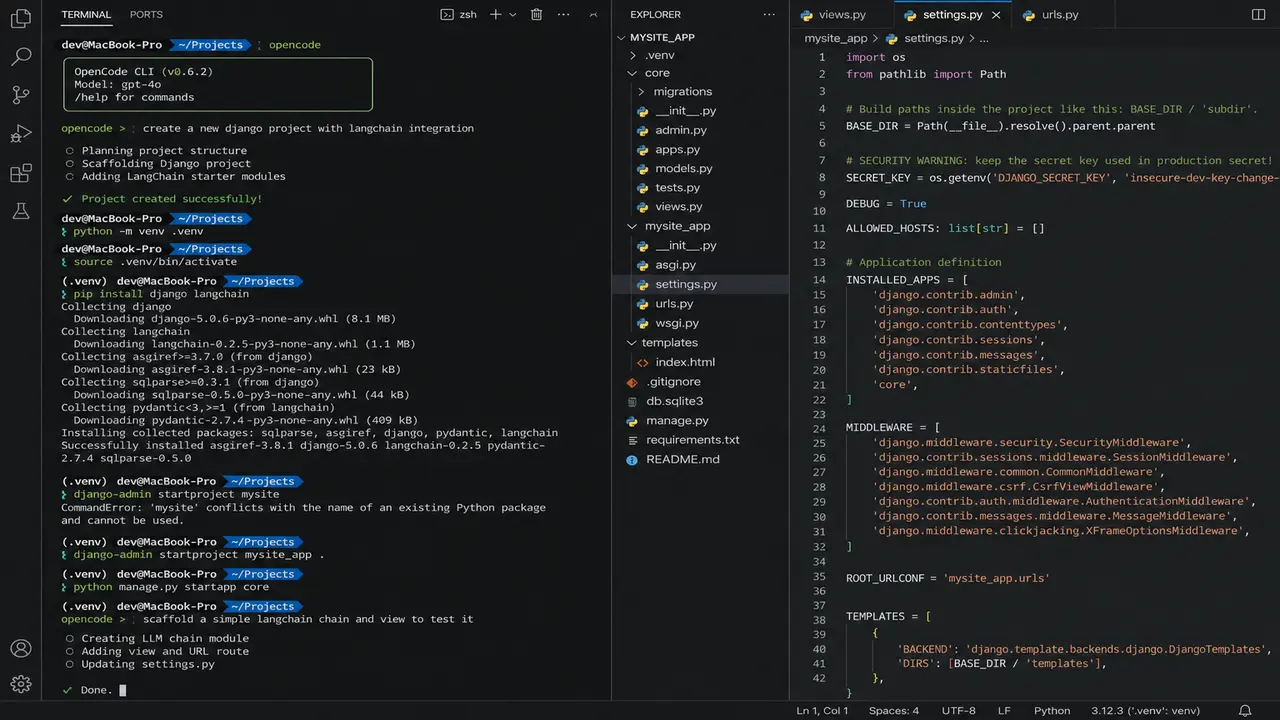
Task: Open the Testing flask view
Action: 20,212
